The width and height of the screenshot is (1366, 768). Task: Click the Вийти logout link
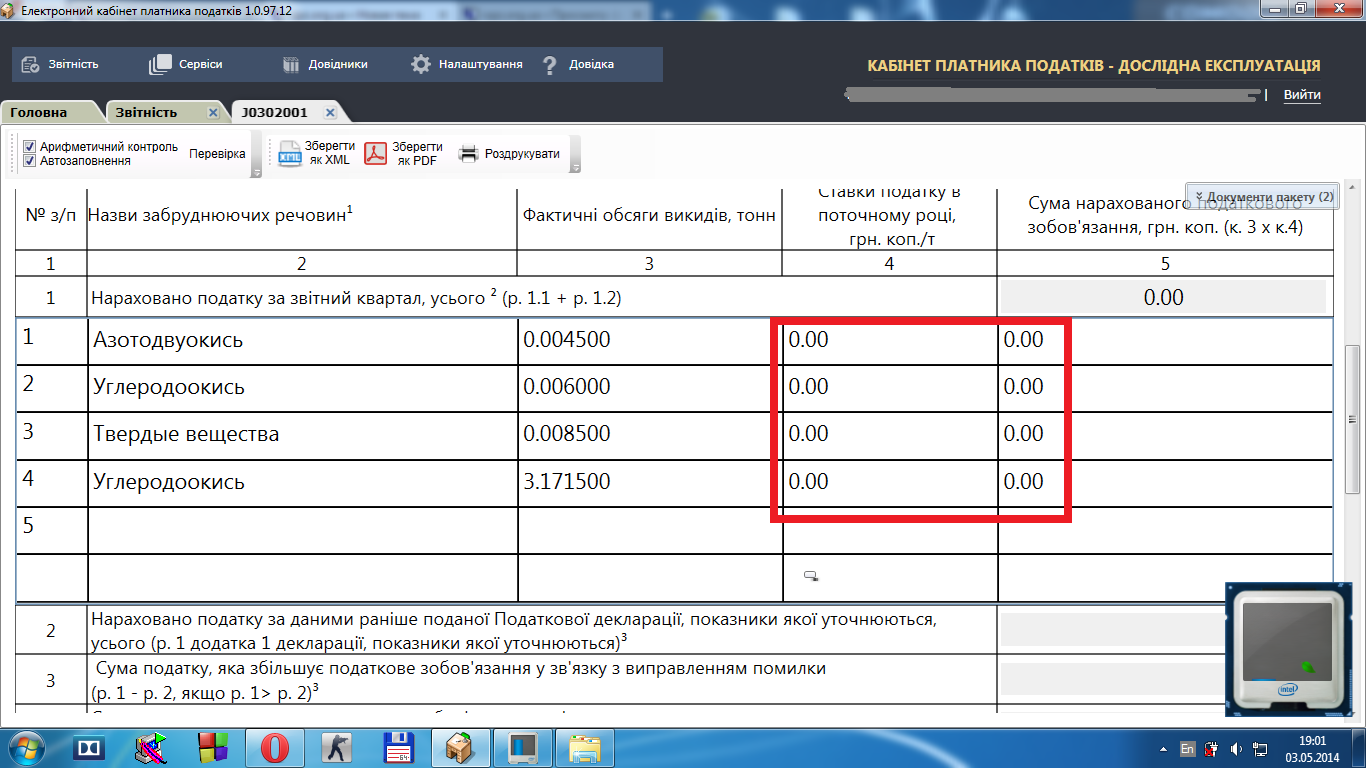coord(1301,95)
